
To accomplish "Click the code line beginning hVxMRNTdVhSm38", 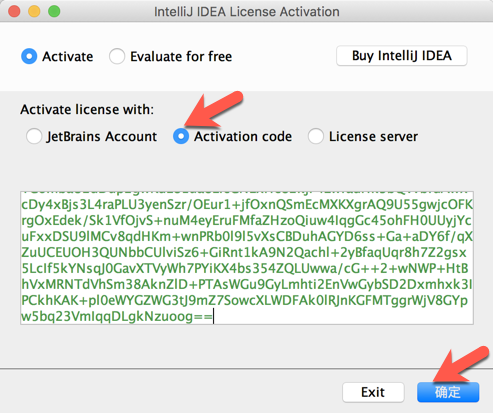I will point(247,284).
